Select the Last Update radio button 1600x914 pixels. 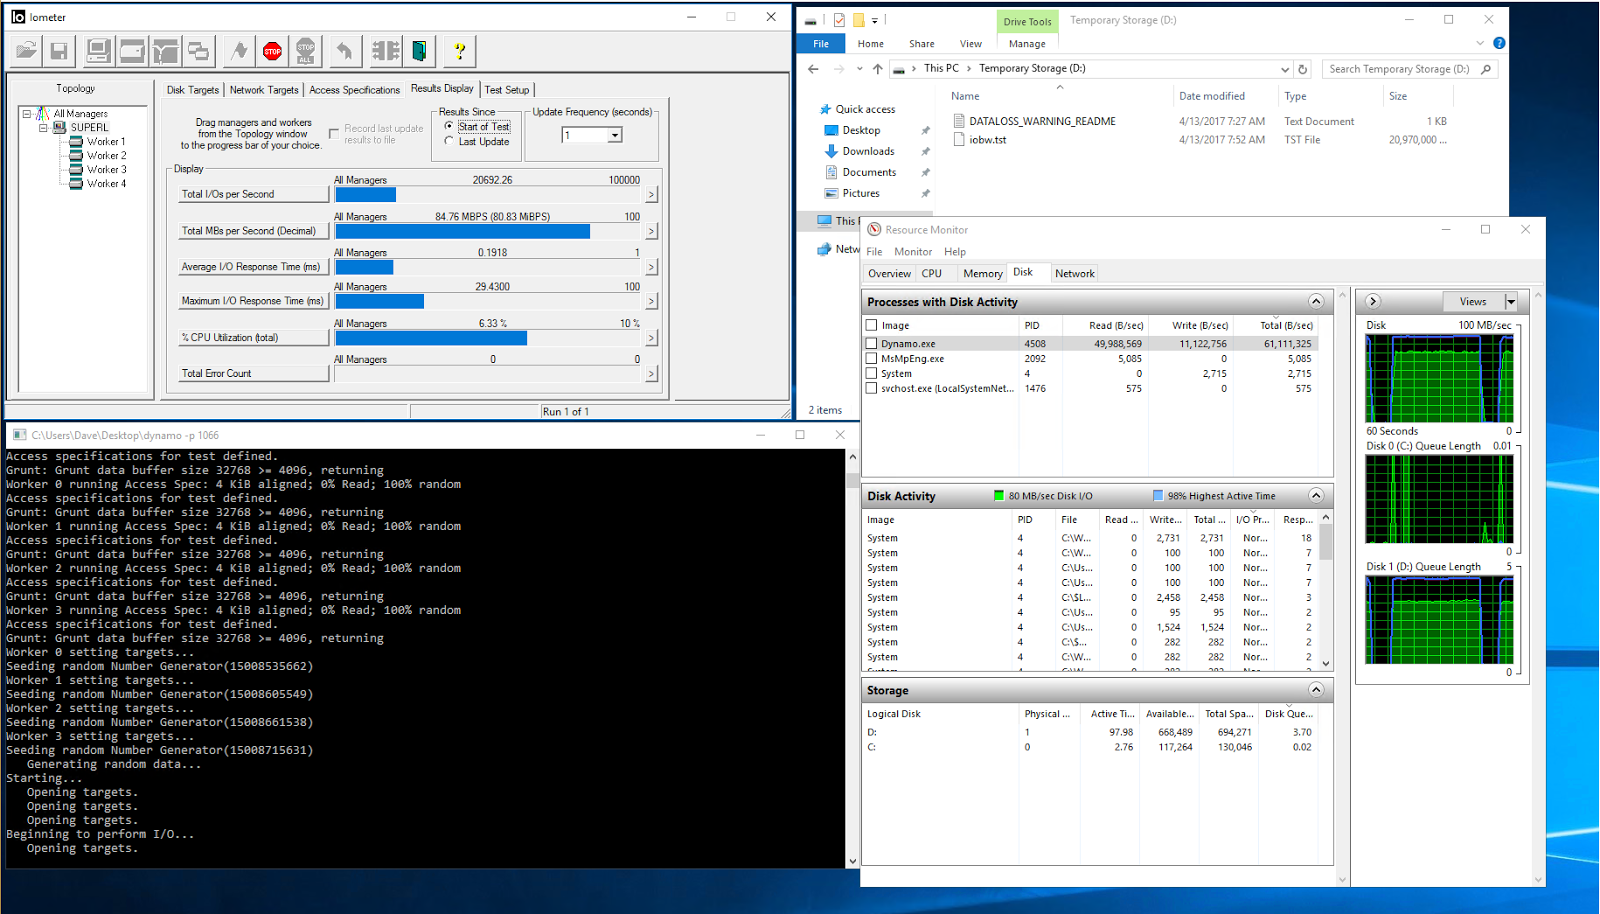(449, 141)
